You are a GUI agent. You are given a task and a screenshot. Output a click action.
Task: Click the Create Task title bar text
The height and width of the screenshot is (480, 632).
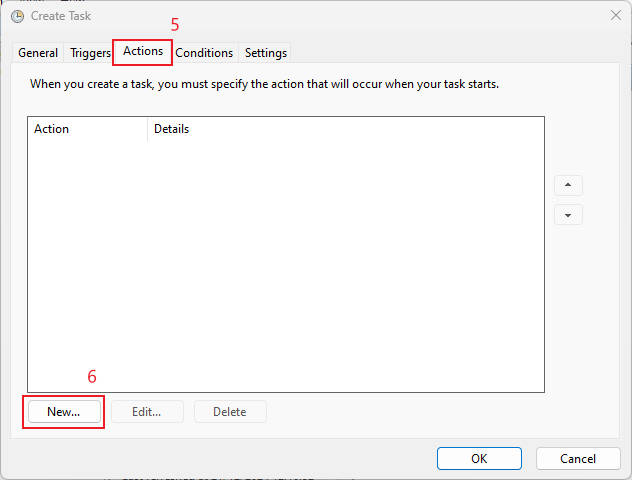coord(62,16)
